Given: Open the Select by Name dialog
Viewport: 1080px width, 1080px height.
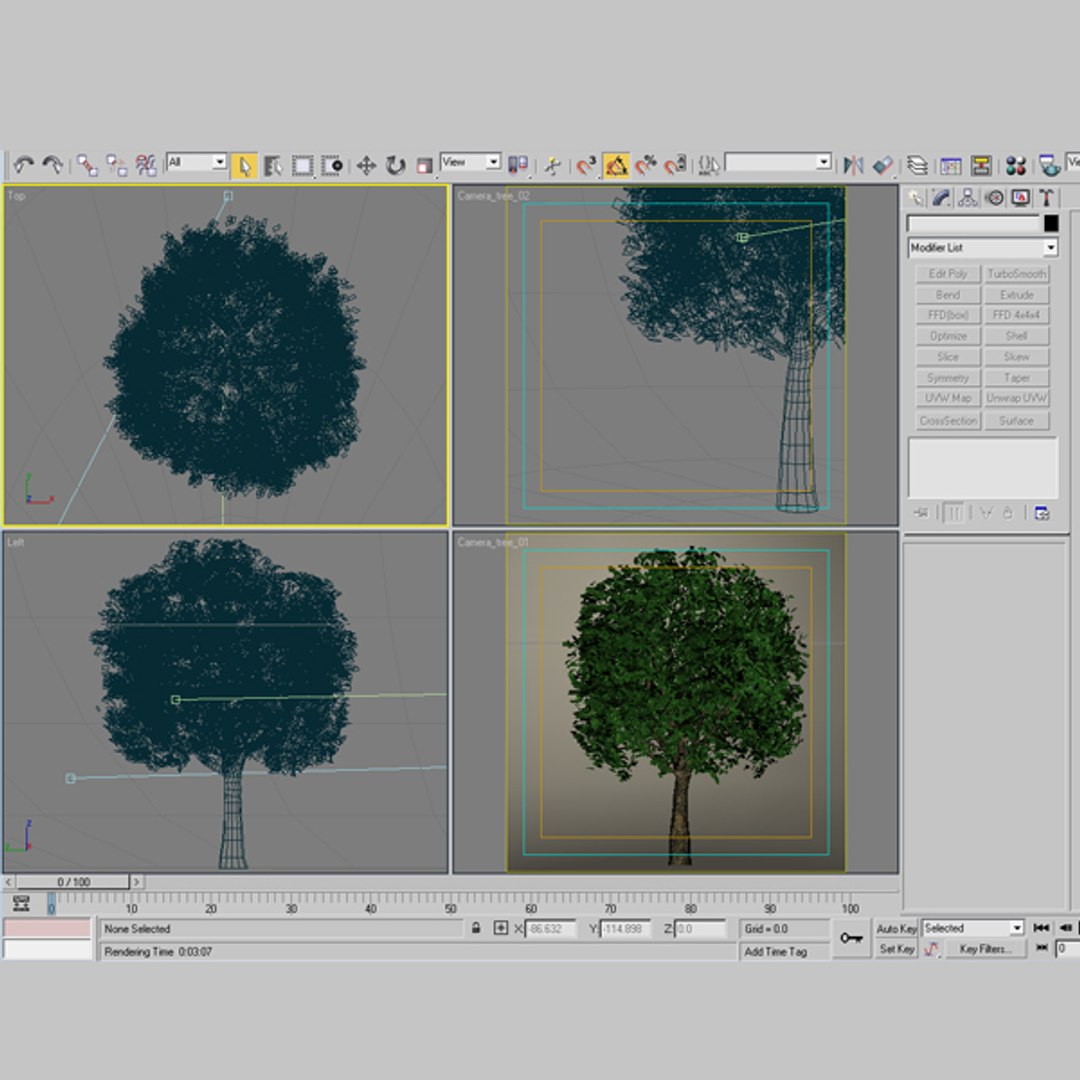Looking at the screenshot, I should coord(273,165).
